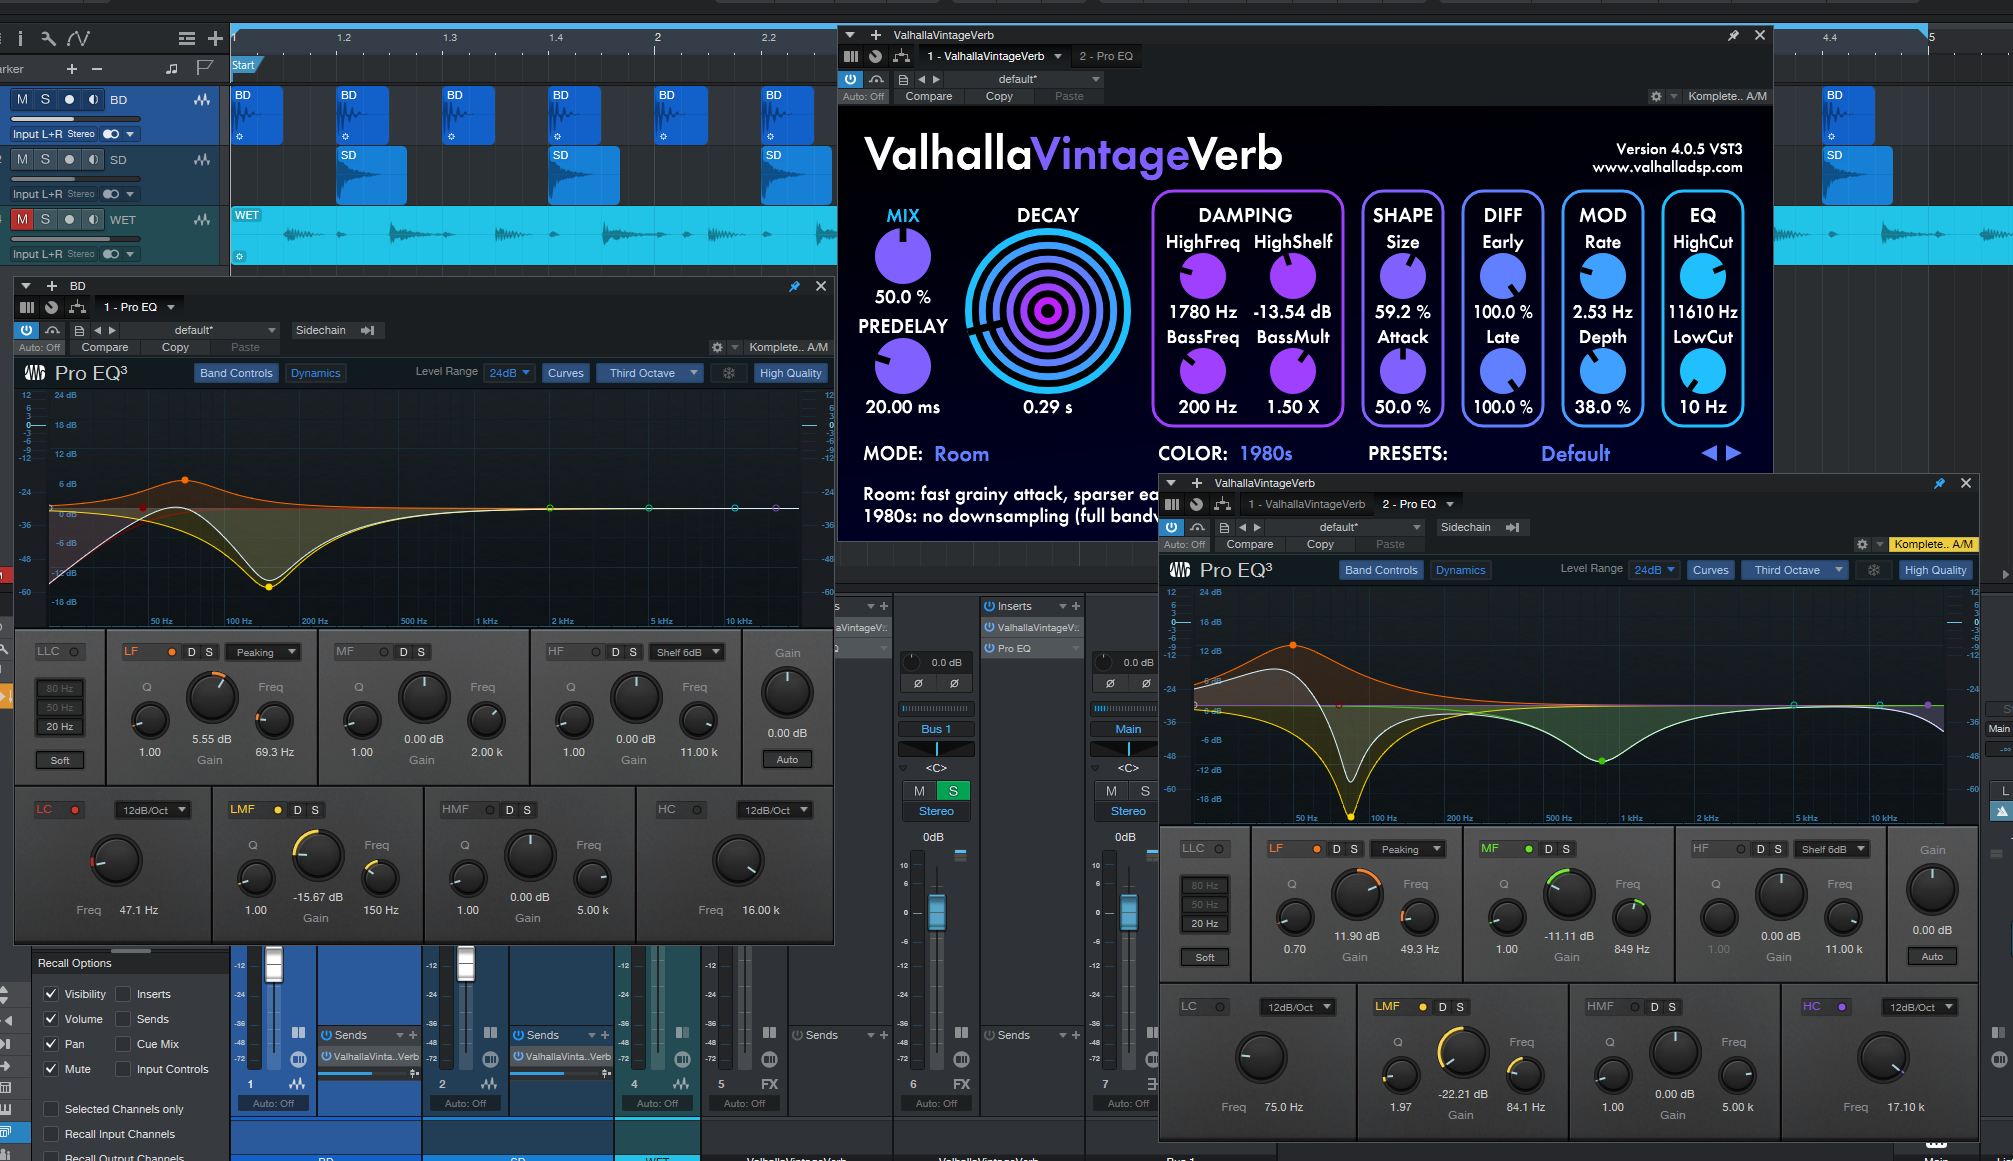Toggle stereo channel mode on BD track

coord(111,134)
